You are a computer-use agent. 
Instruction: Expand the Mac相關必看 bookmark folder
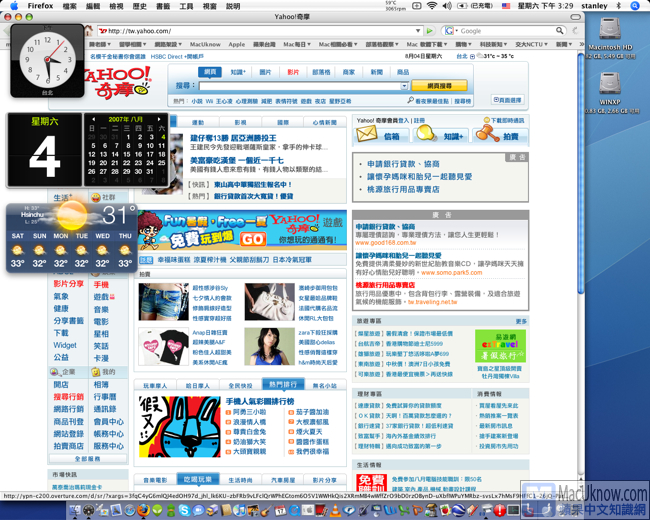(338, 44)
